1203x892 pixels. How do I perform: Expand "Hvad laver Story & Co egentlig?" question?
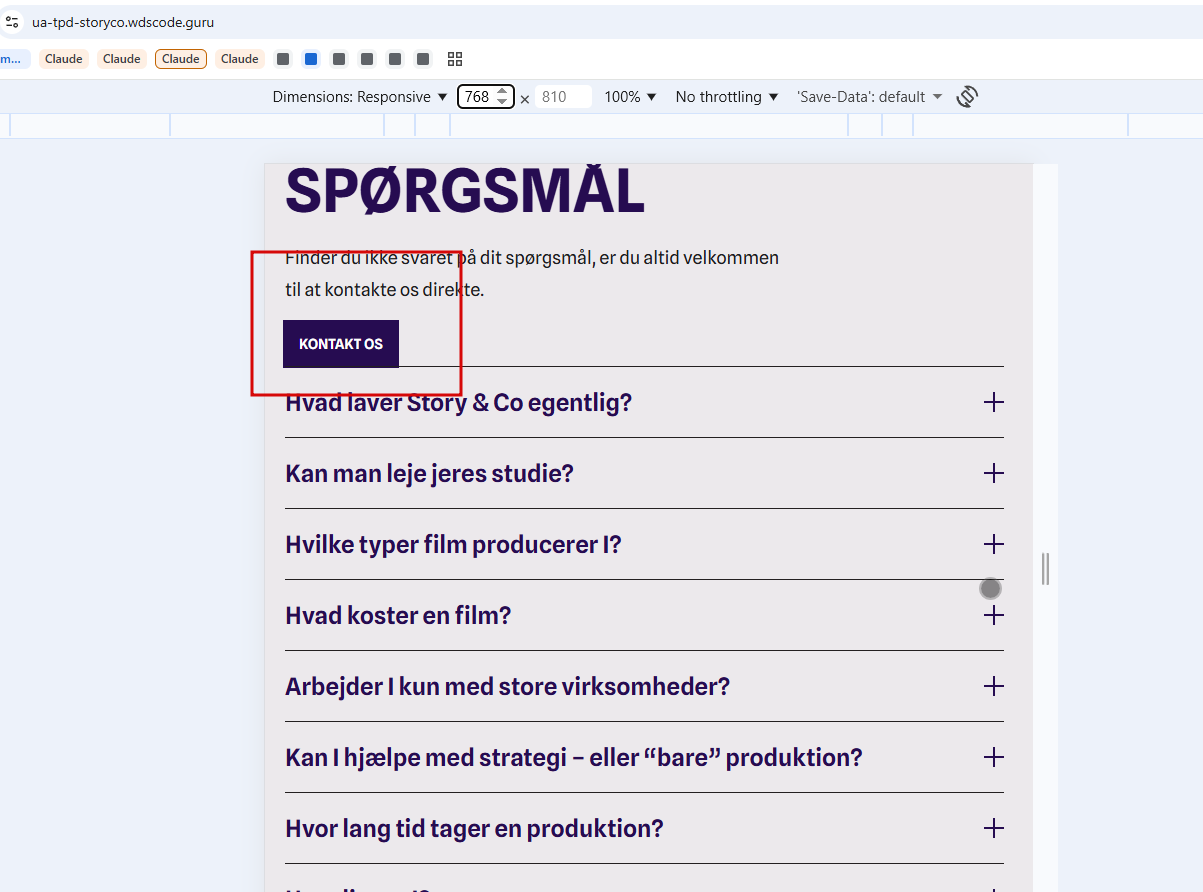pos(644,402)
